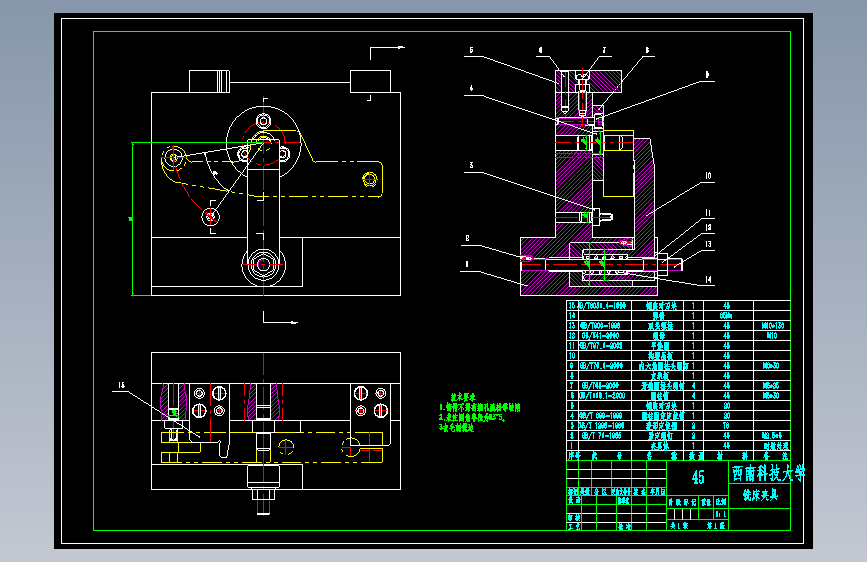The image size is (867, 562).
Task: Click the GB/T41-2000 standard cell
Action: (599, 336)
